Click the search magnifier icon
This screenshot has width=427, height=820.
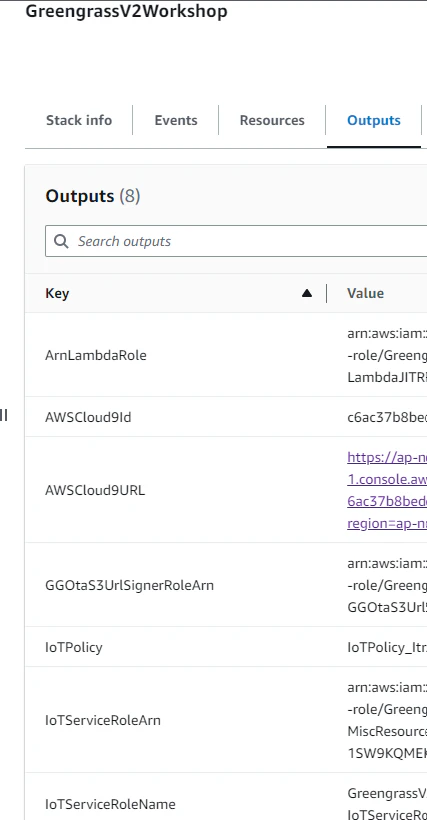[61, 241]
